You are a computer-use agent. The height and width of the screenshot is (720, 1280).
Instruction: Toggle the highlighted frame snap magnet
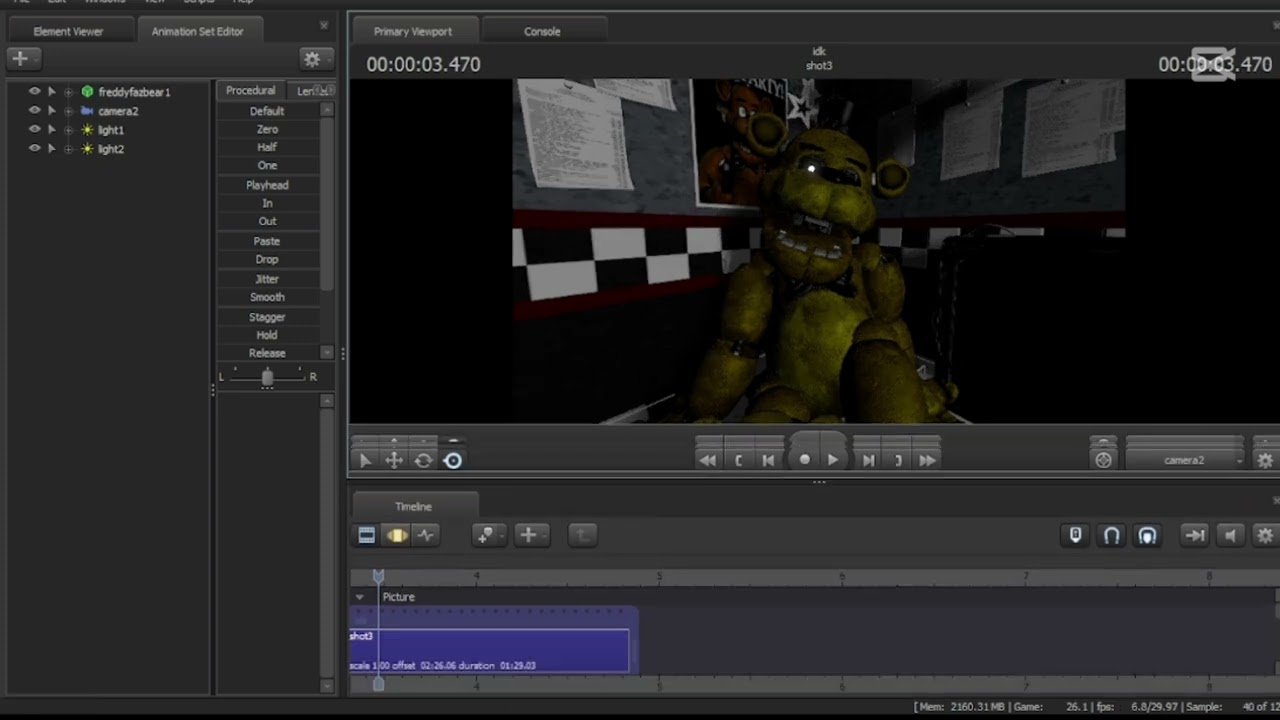coord(1147,536)
